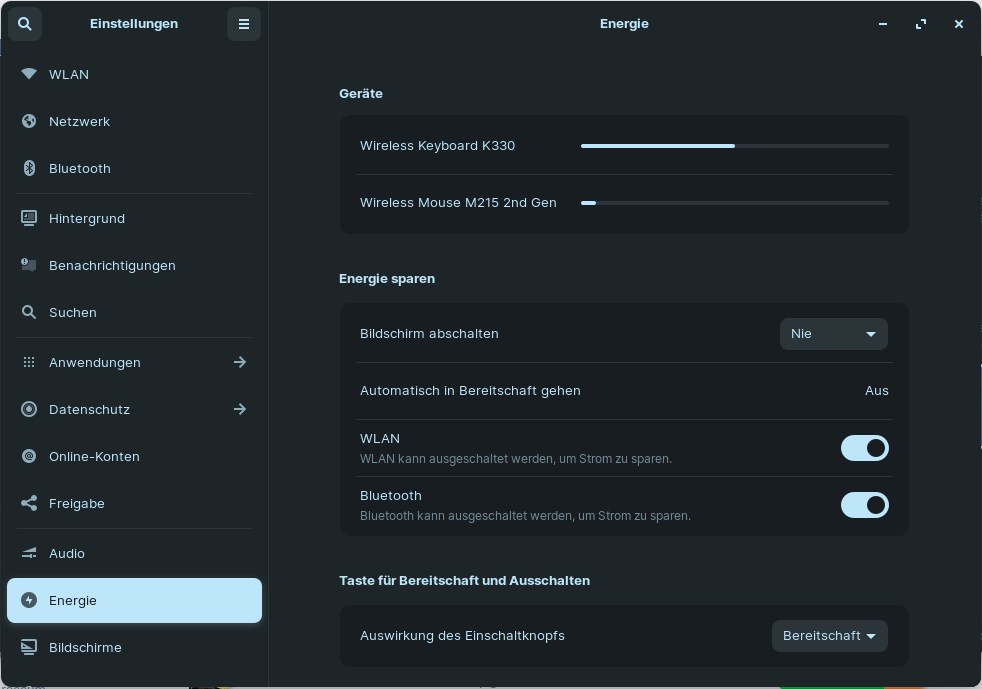
Task: Click the Online-Konten at-sign icon
Action: [x=29, y=456]
